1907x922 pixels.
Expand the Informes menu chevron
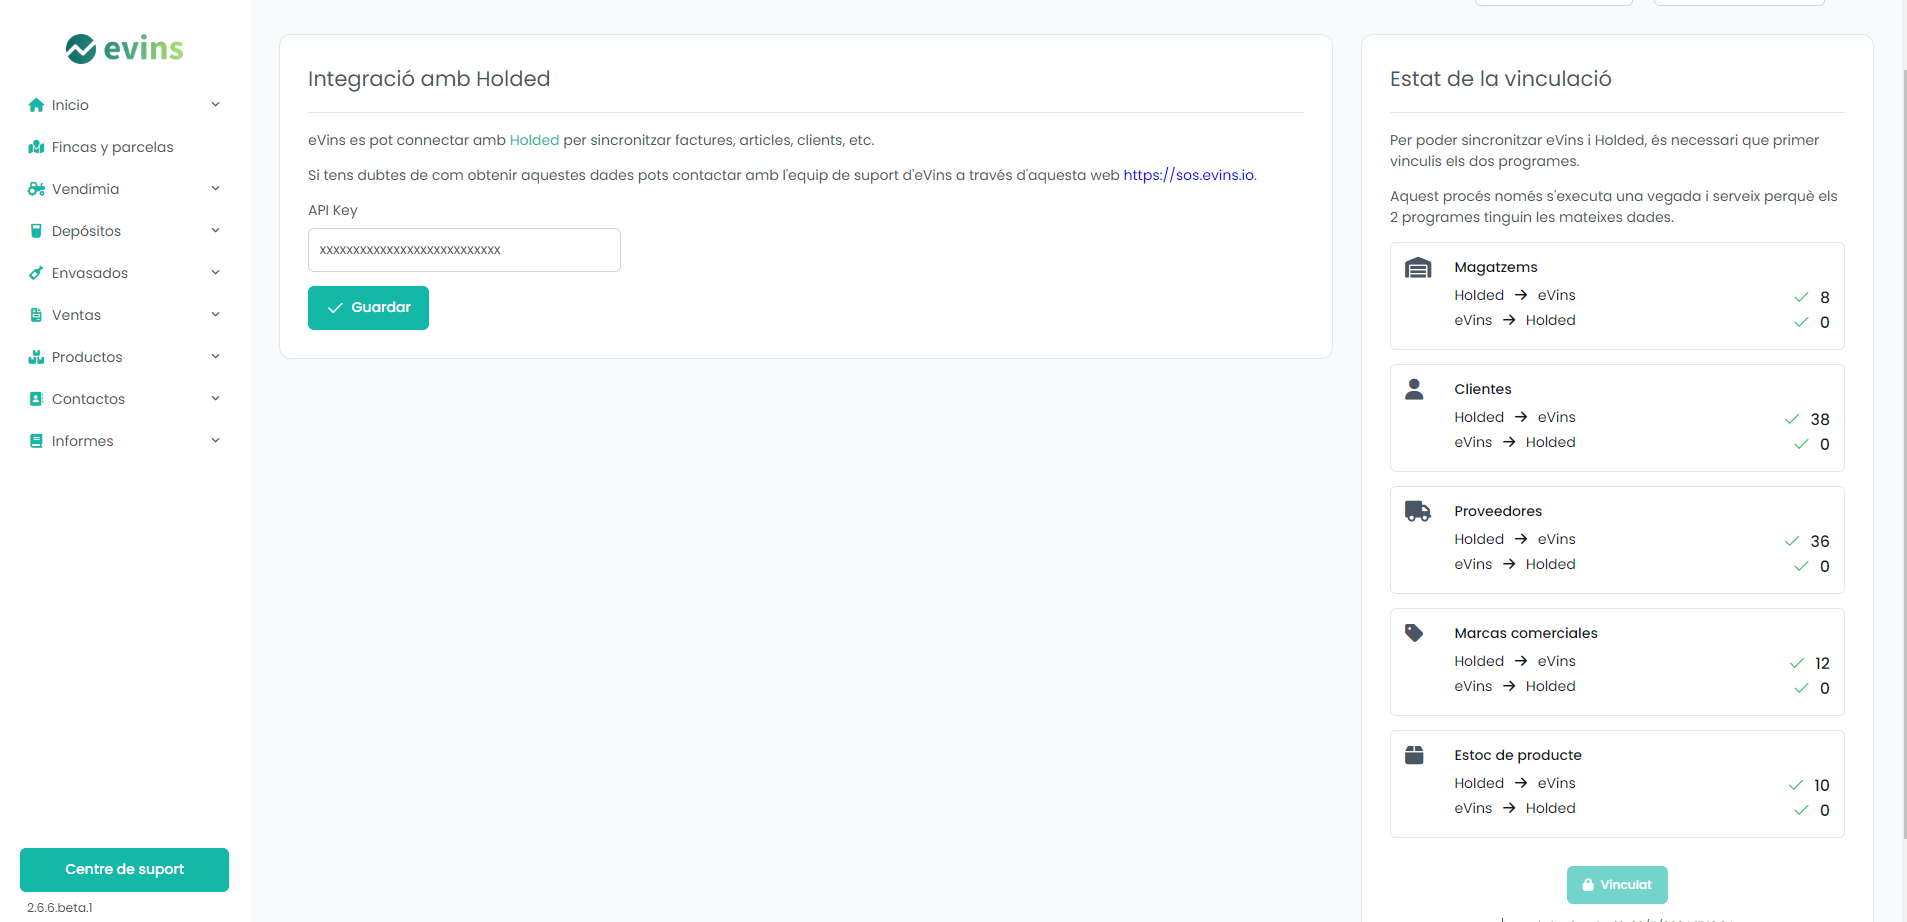[x=215, y=441]
